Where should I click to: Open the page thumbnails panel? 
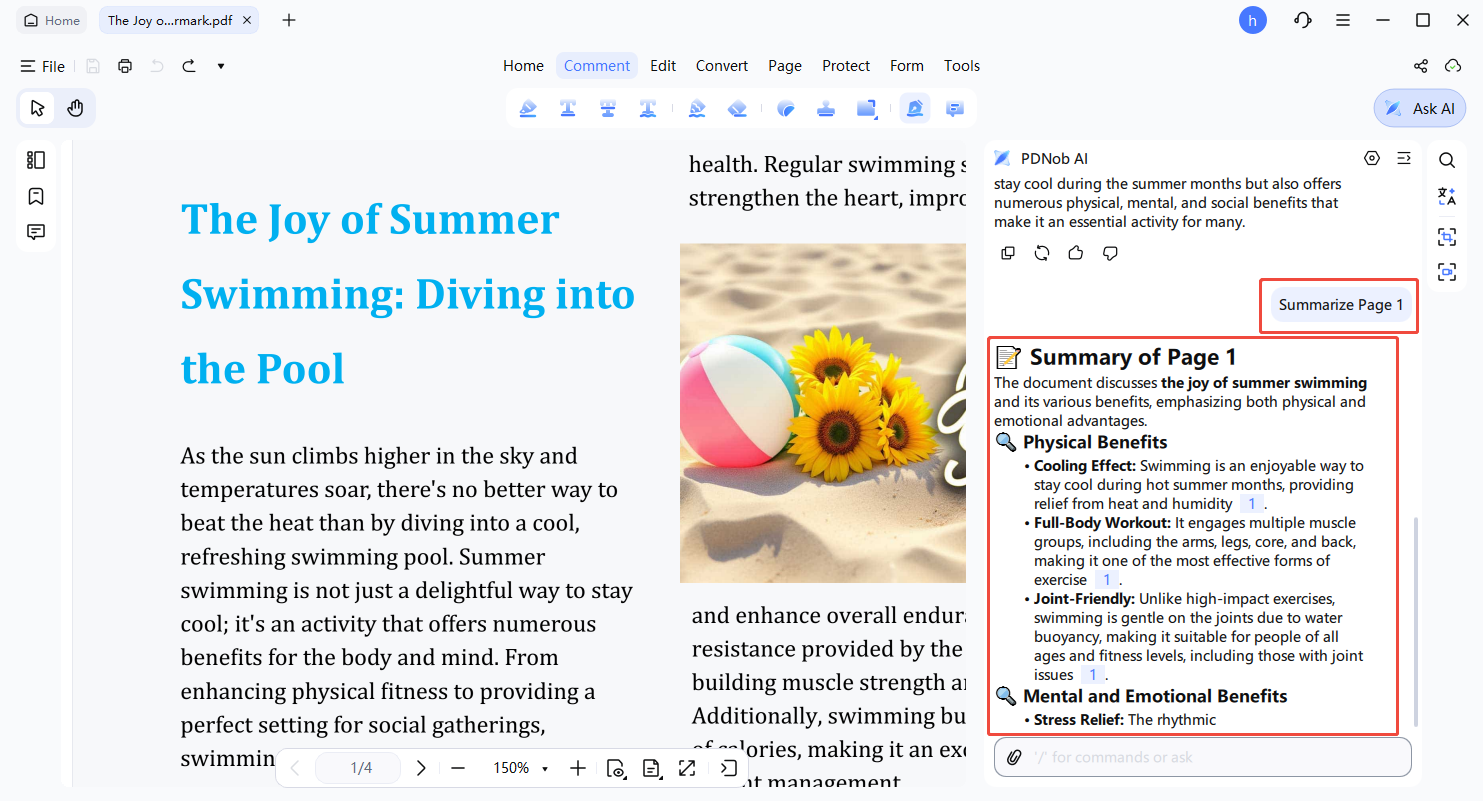tap(36, 160)
